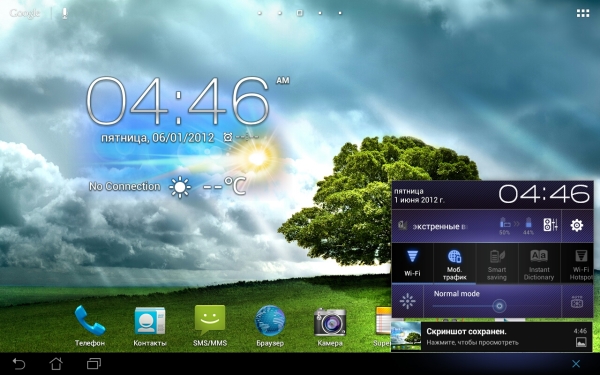
Task: Open the Recent apps button
Action: pyautogui.click(x=94, y=364)
